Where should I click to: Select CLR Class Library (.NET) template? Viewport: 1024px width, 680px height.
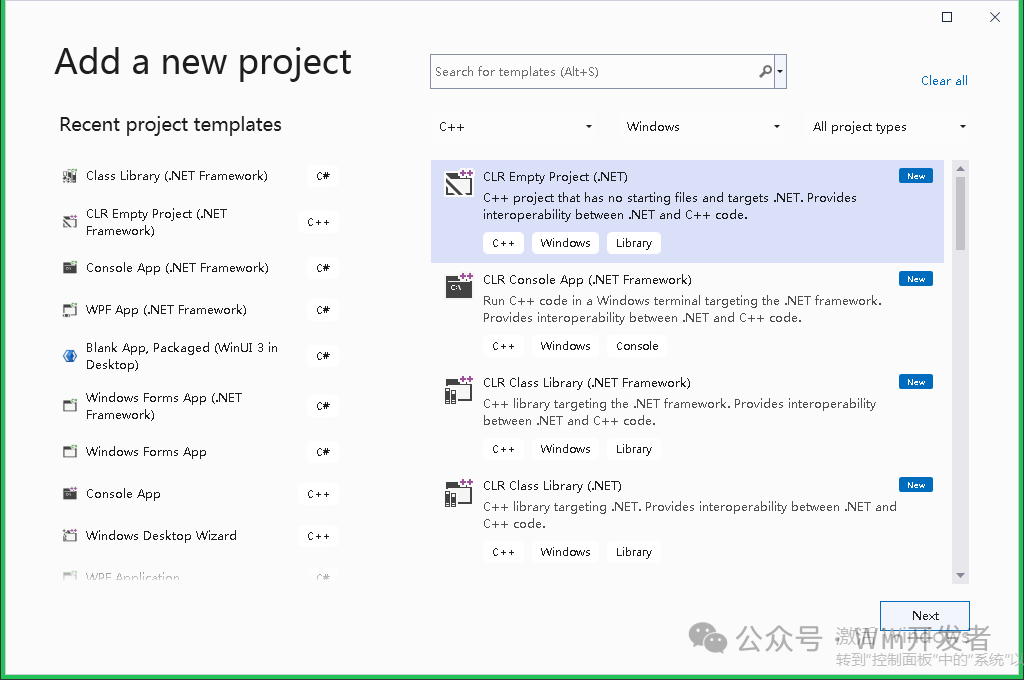tap(687, 521)
